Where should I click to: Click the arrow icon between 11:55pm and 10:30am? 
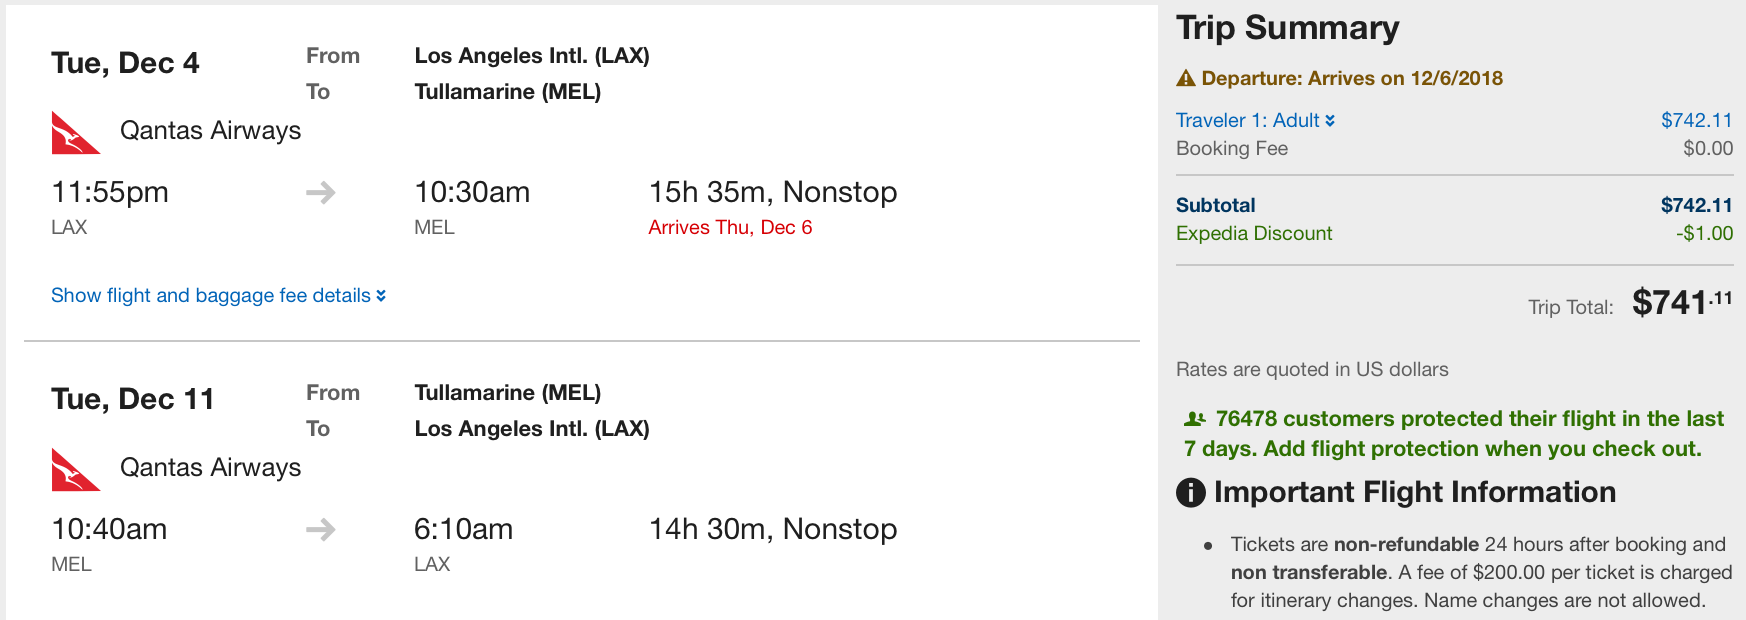[320, 192]
